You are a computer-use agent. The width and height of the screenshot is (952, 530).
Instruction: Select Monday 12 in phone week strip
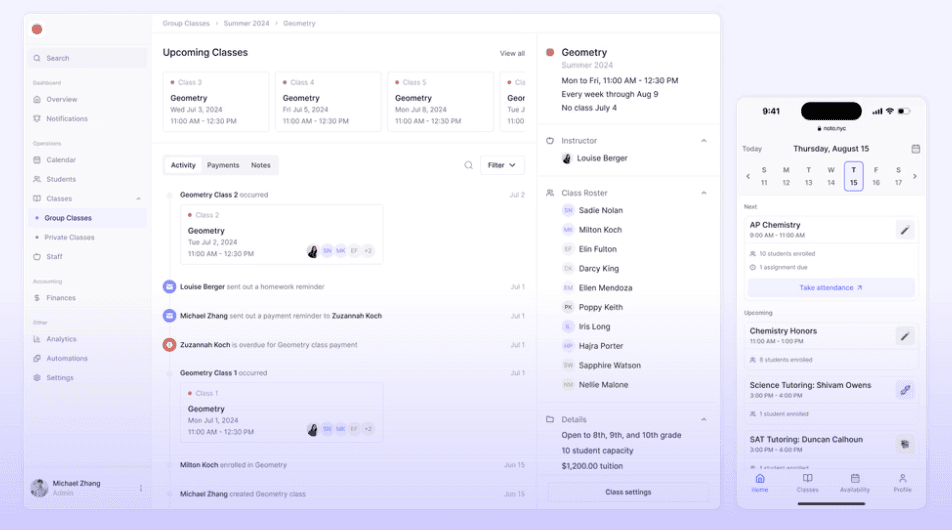[786, 177]
